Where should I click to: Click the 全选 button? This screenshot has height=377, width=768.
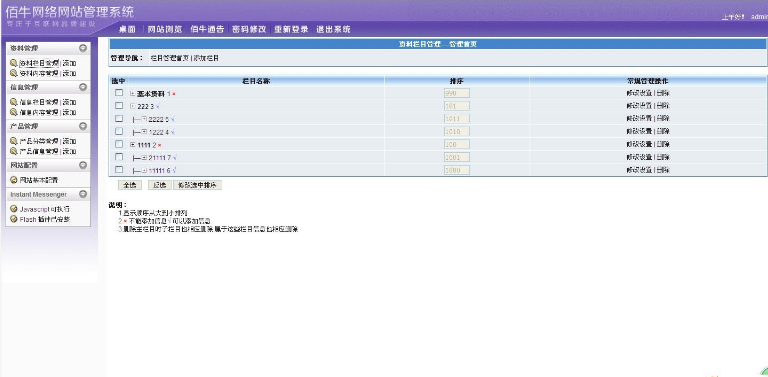coord(130,185)
